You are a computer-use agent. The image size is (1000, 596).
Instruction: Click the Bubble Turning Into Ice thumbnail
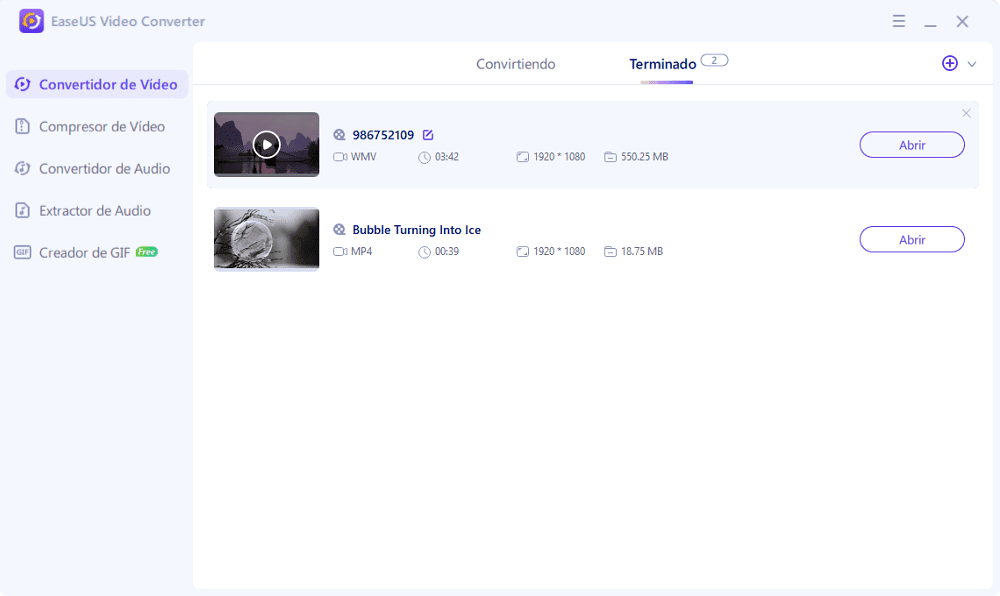(x=267, y=239)
